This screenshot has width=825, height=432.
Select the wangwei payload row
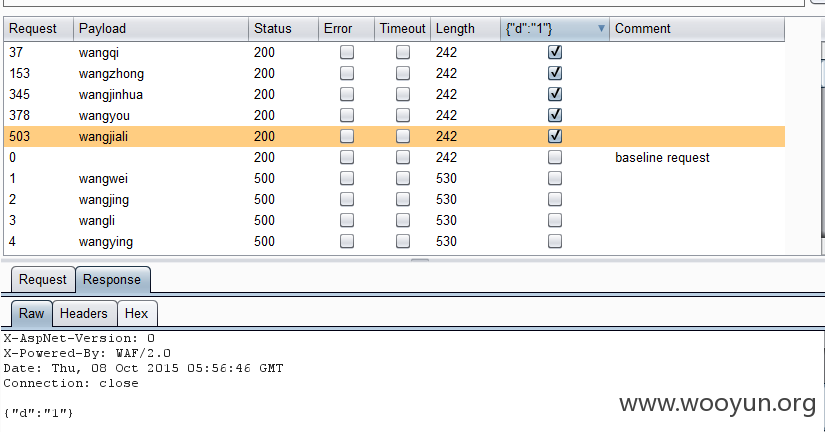click(x=394, y=178)
